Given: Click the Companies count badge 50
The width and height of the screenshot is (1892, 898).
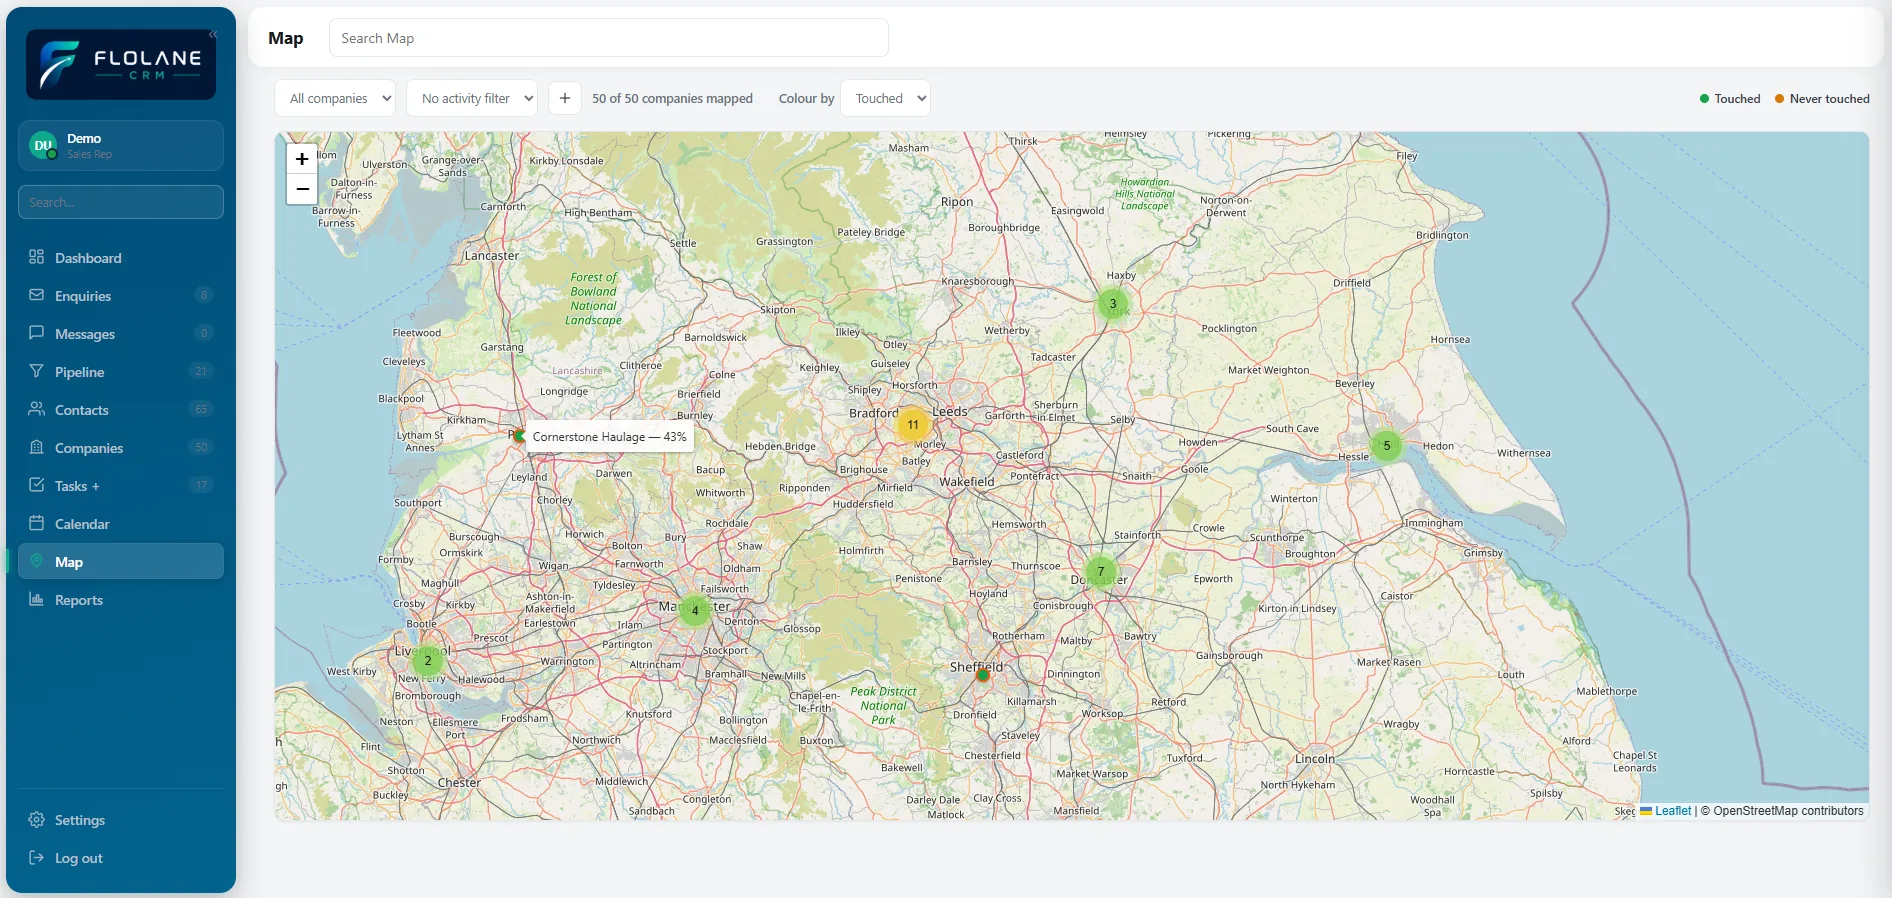Looking at the screenshot, I should [201, 447].
